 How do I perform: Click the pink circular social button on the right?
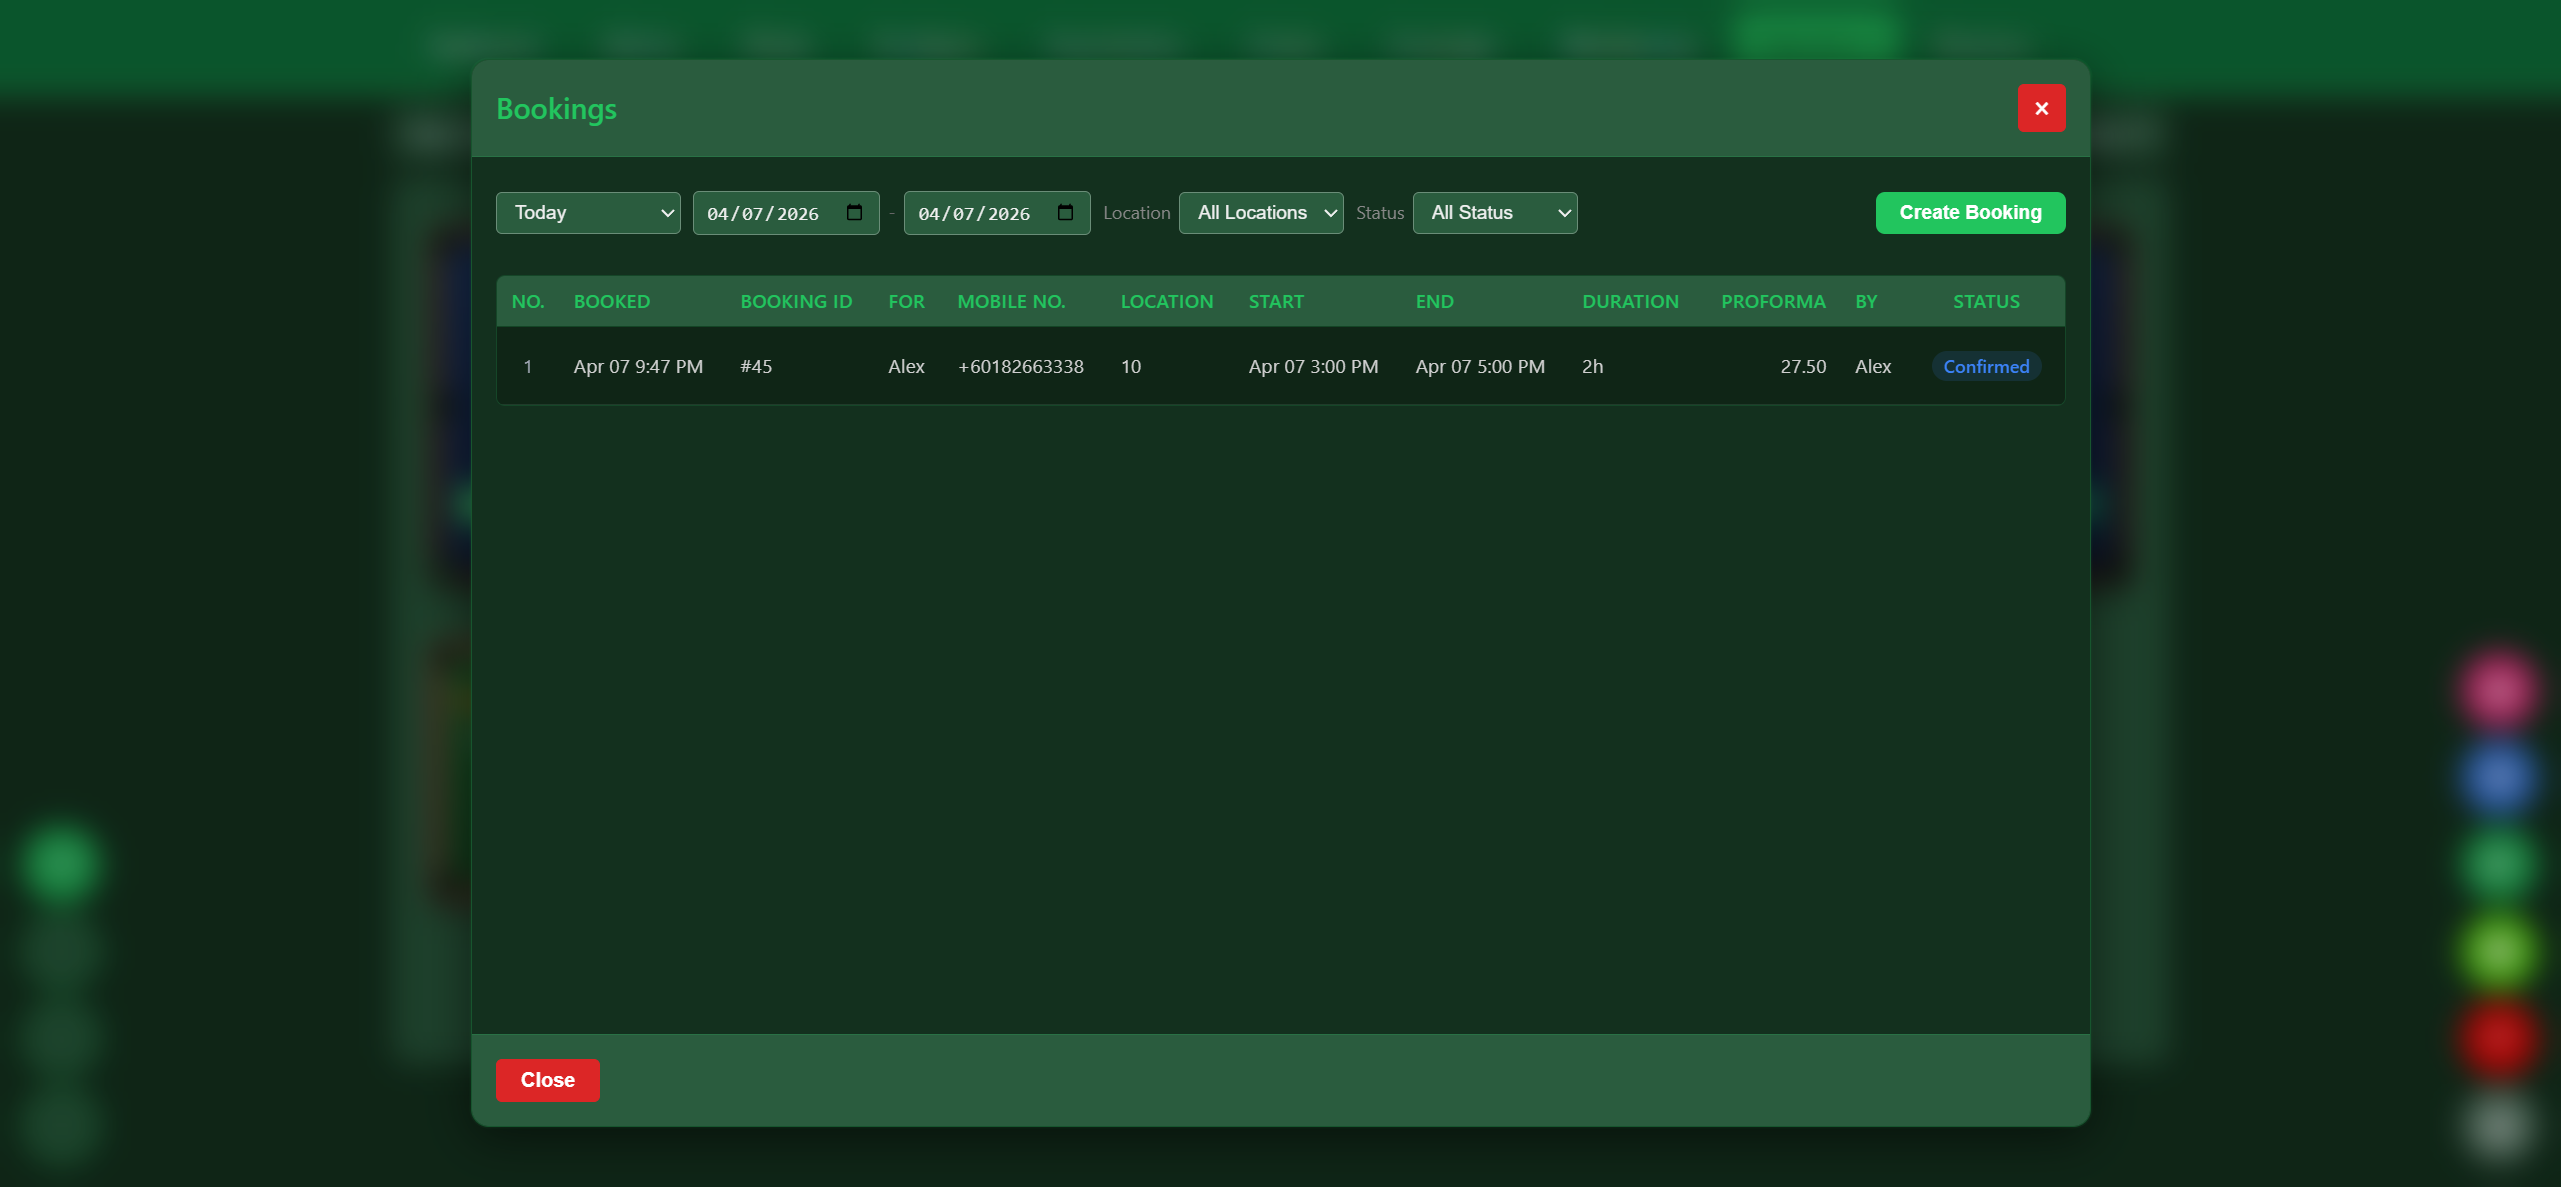[x=2497, y=688]
